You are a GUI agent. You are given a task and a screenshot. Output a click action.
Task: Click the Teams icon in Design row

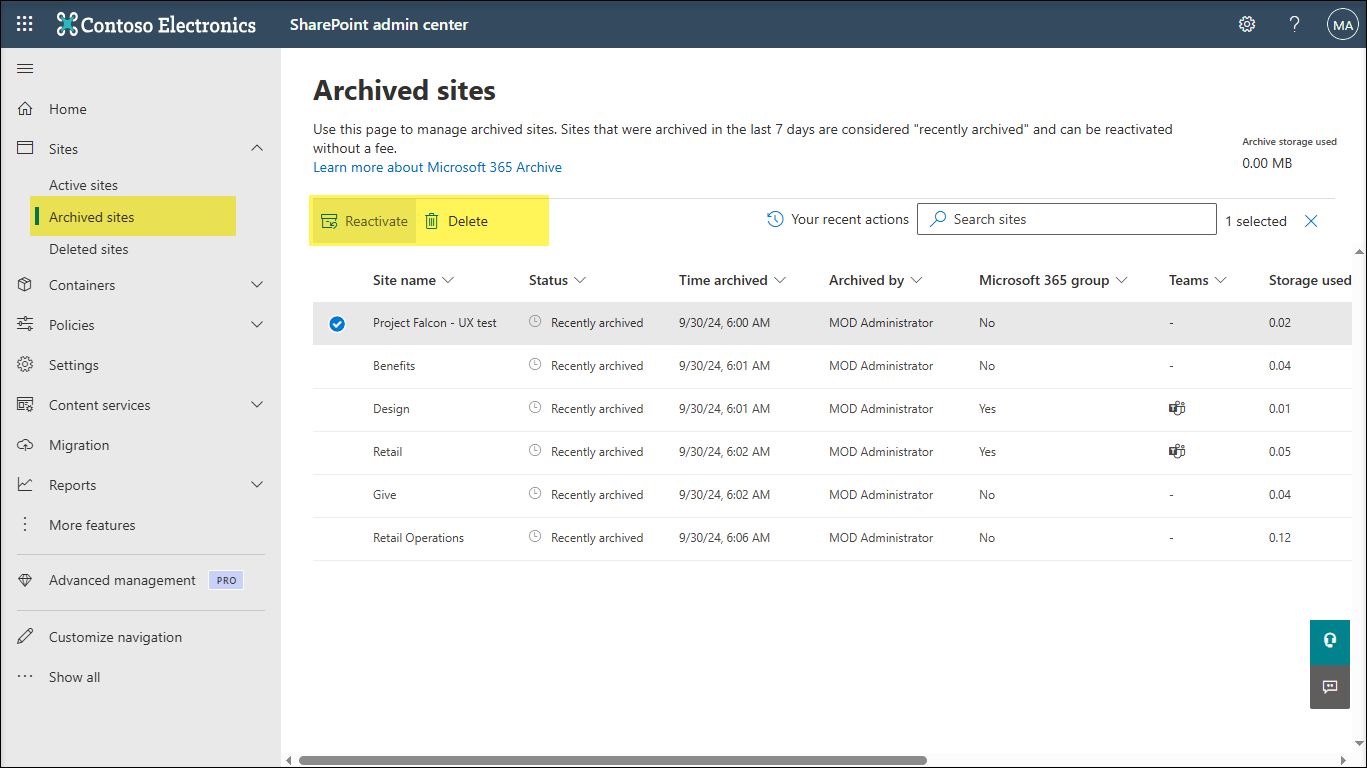(1176, 408)
